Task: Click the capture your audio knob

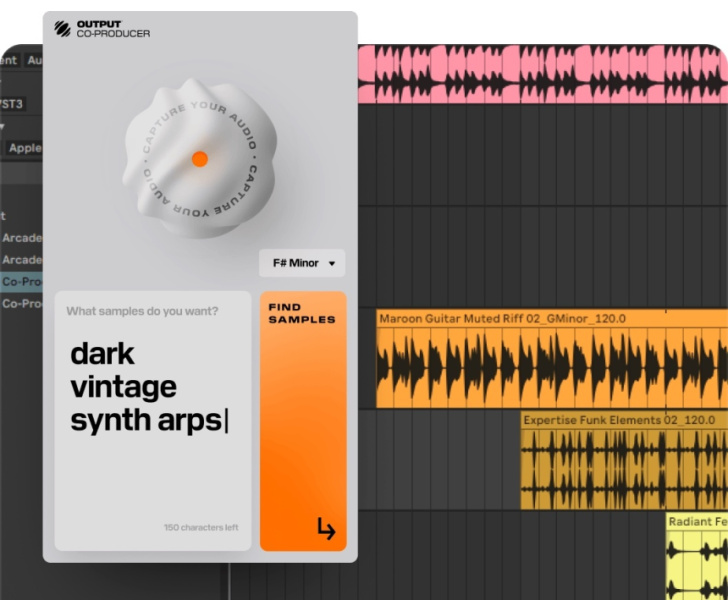Action: tap(200, 159)
